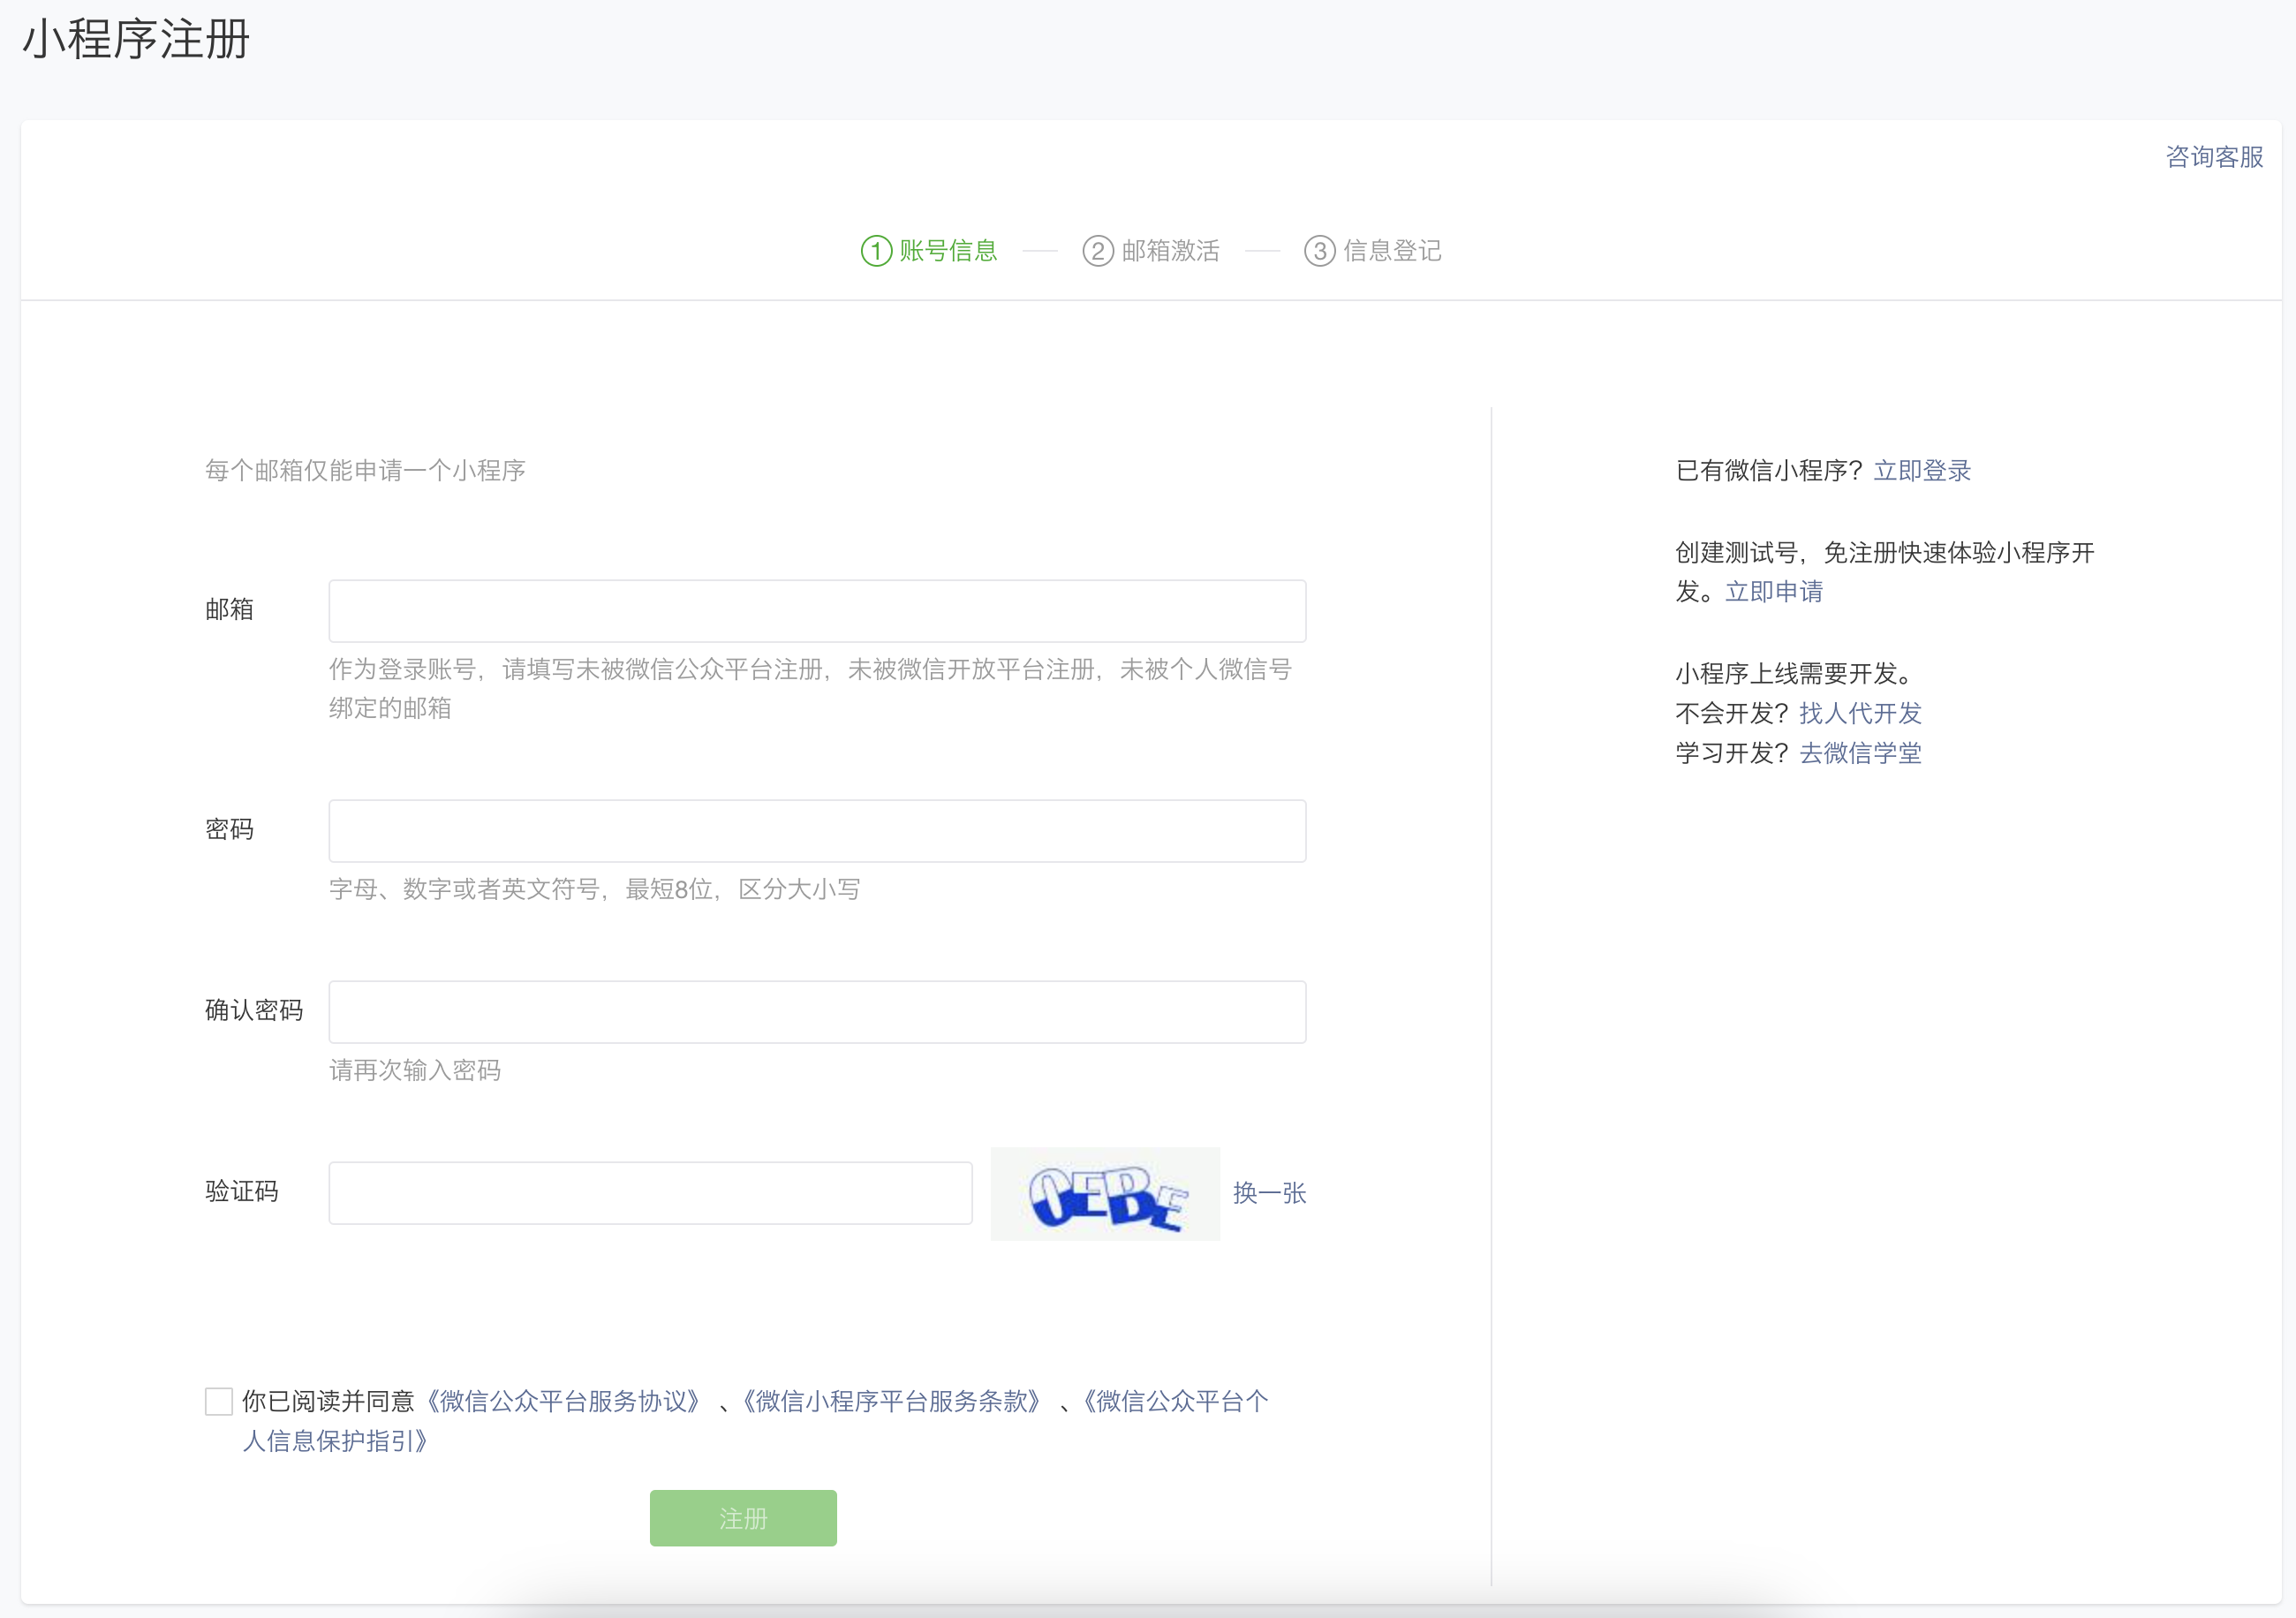This screenshot has height=1618, width=2296.
Task: Click the 验证码 field label
Action: click(x=242, y=1191)
